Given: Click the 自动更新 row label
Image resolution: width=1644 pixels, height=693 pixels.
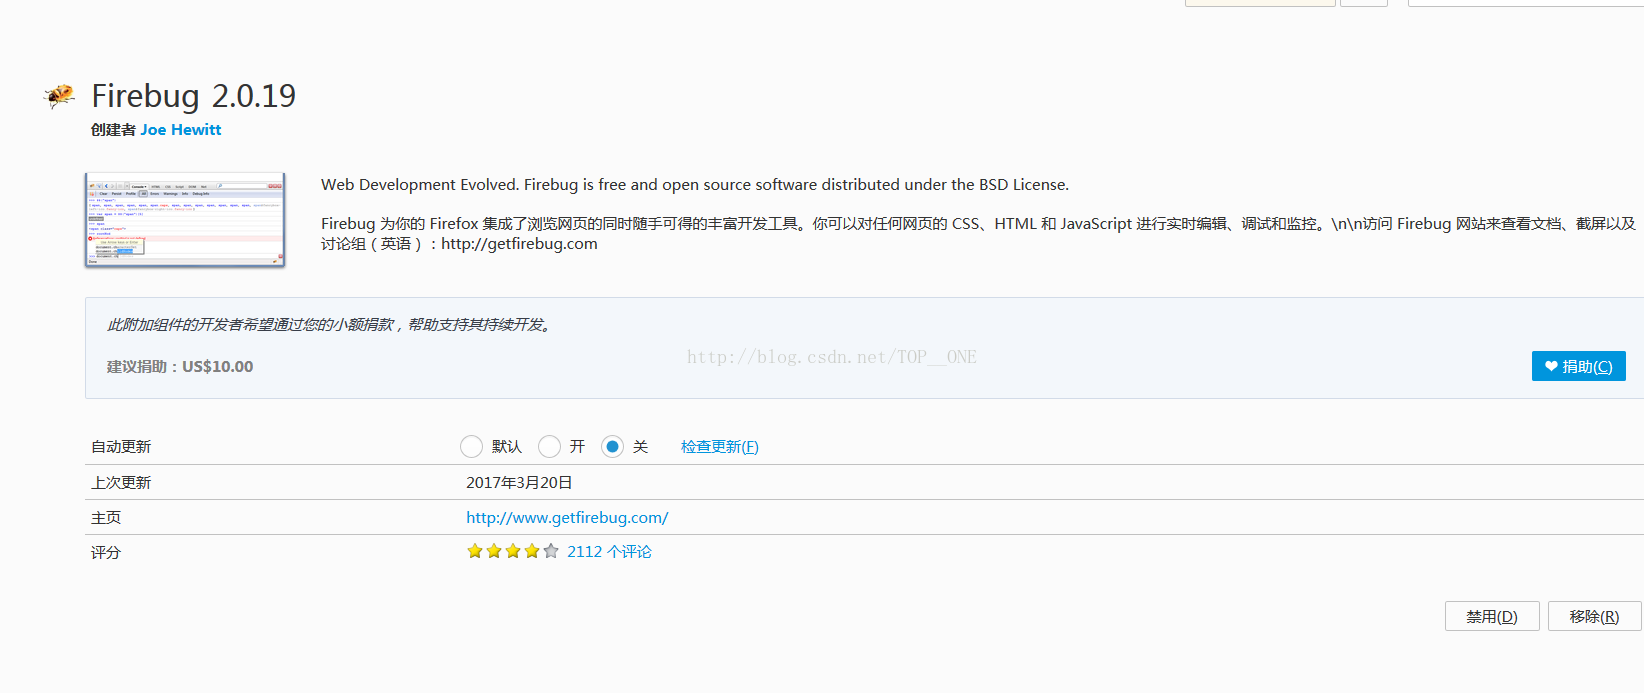Looking at the screenshot, I should (121, 447).
